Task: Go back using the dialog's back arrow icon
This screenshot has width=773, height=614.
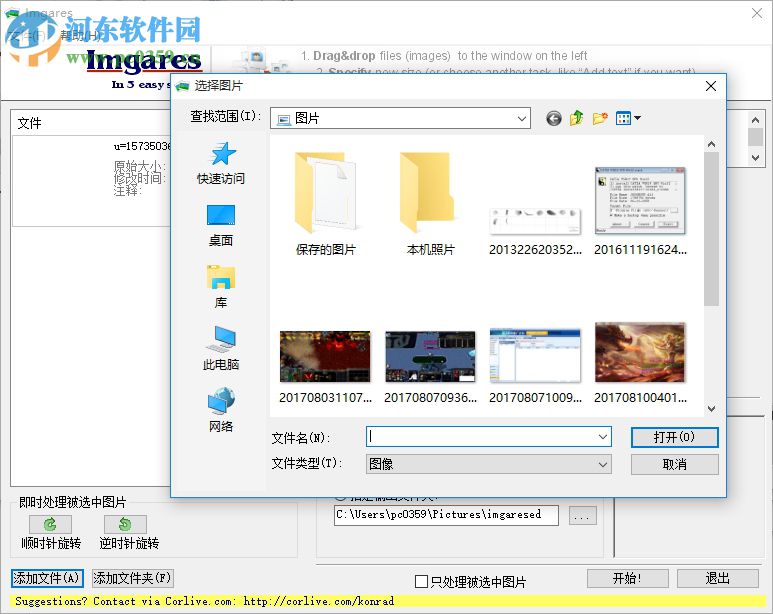Action: 554,118
